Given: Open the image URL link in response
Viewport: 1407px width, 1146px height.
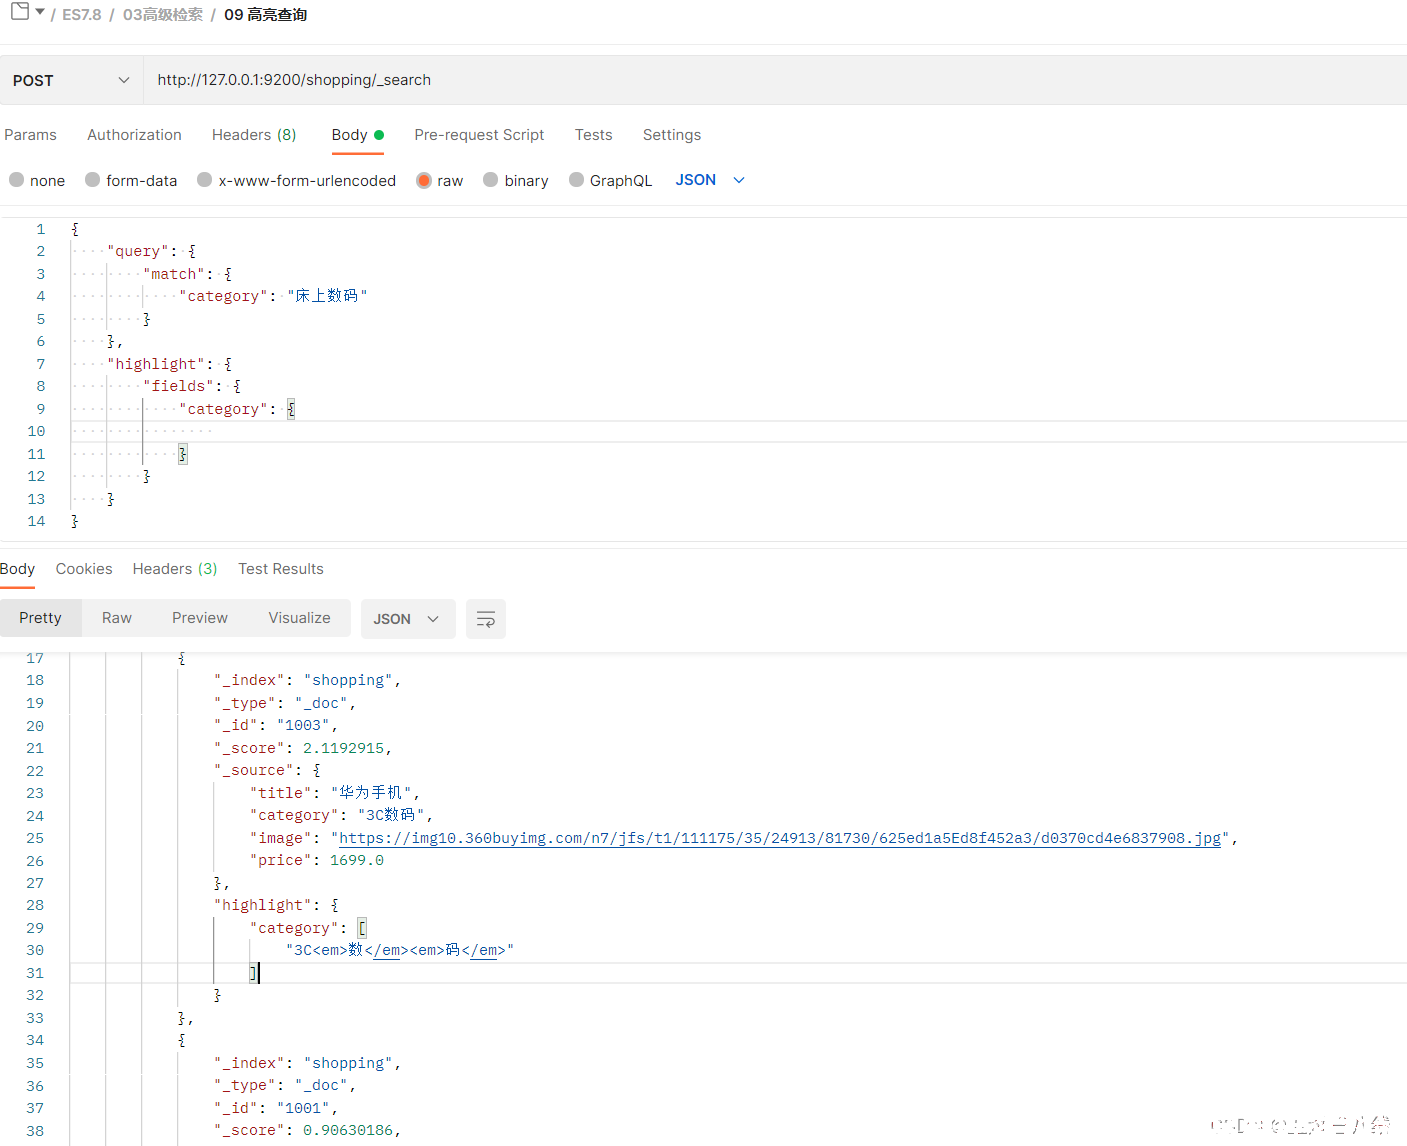Looking at the screenshot, I should pyautogui.click(x=780, y=838).
